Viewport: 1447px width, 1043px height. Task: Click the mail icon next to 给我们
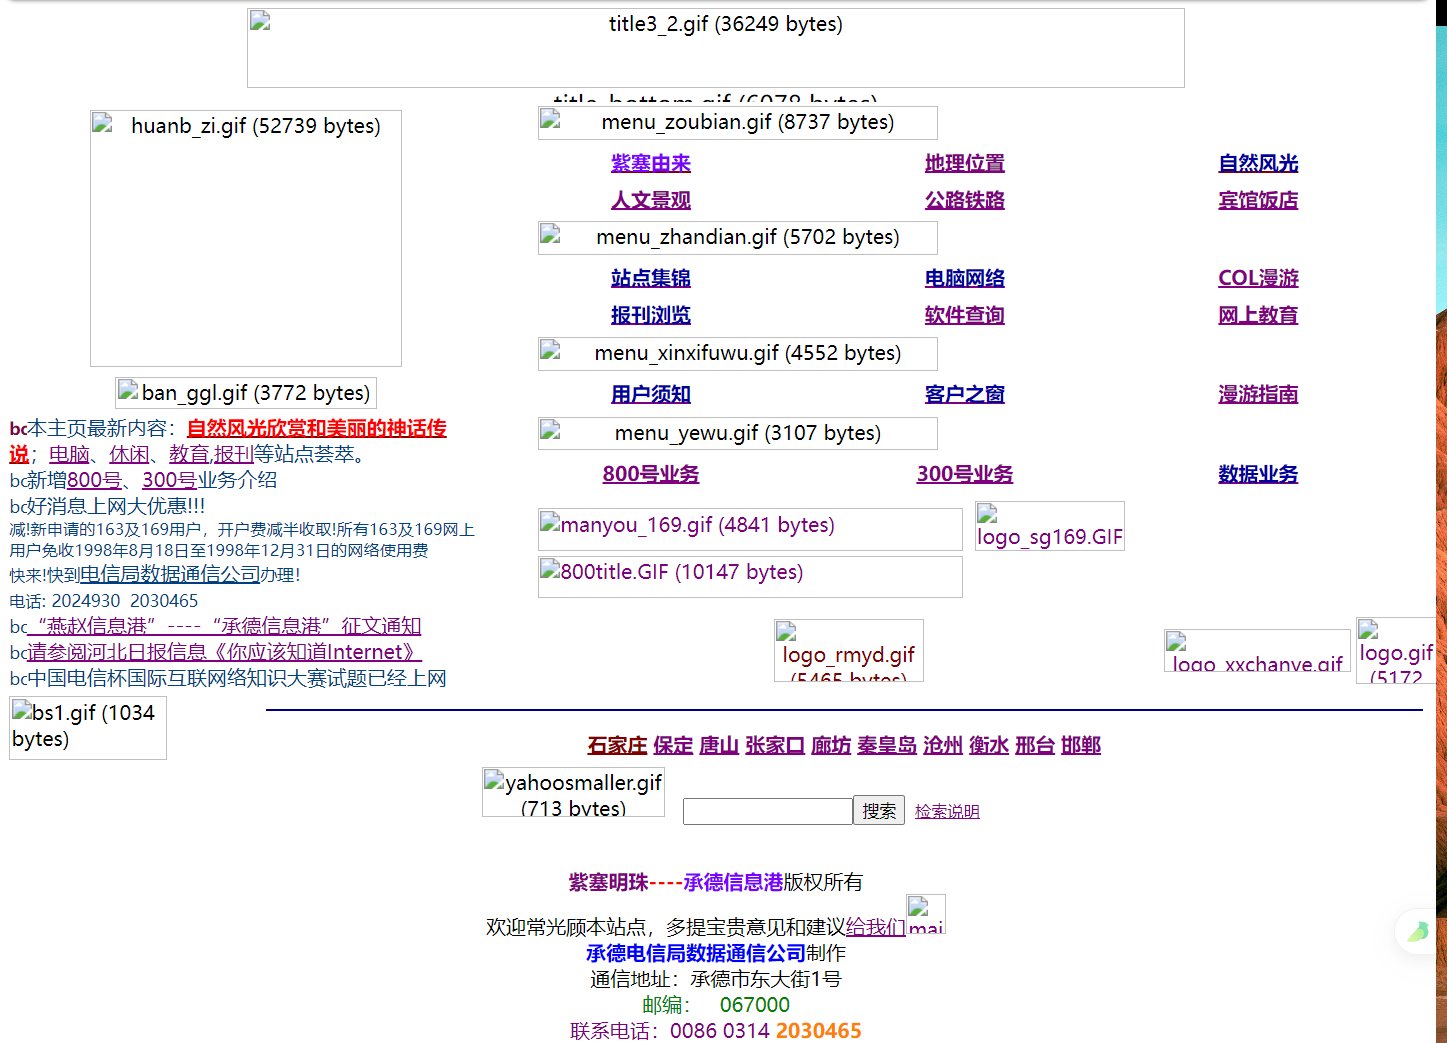tap(925, 914)
